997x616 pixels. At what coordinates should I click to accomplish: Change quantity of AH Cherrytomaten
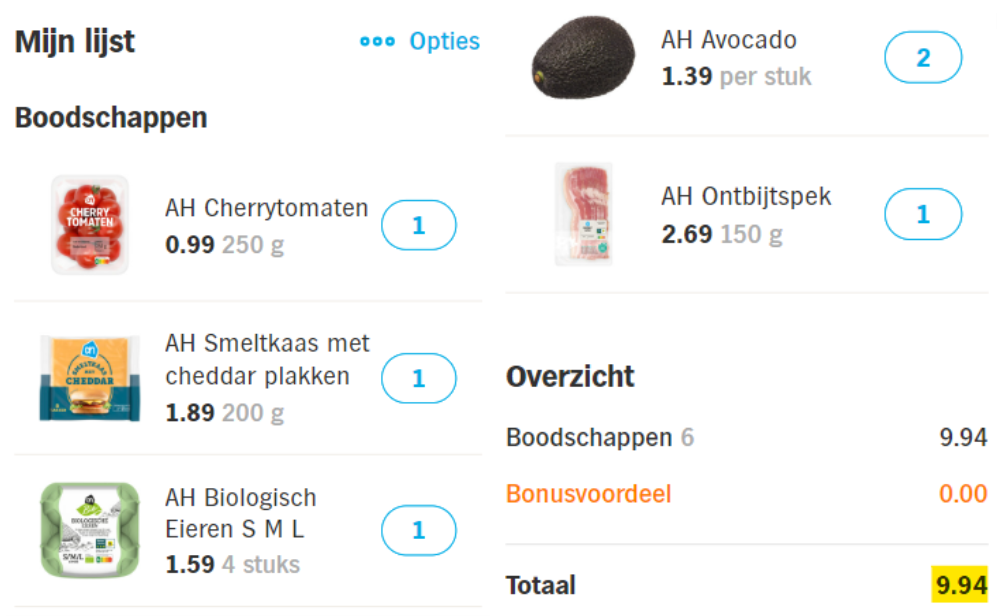pyautogui.click(x=418, y=225)
